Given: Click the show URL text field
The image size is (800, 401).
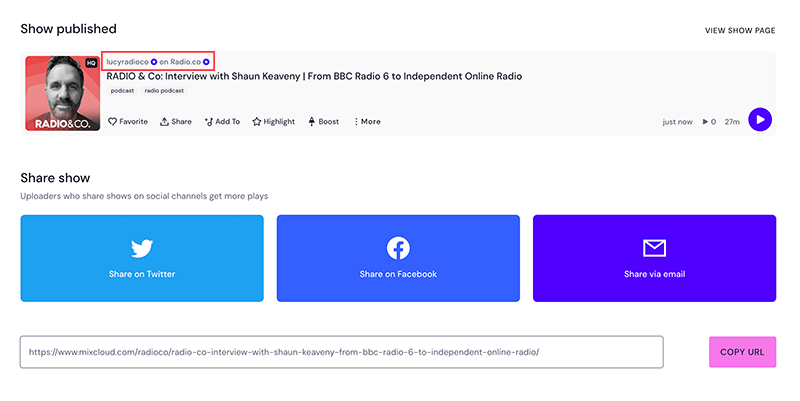Looking at the screenshot, I should click(x=341, y=352).
